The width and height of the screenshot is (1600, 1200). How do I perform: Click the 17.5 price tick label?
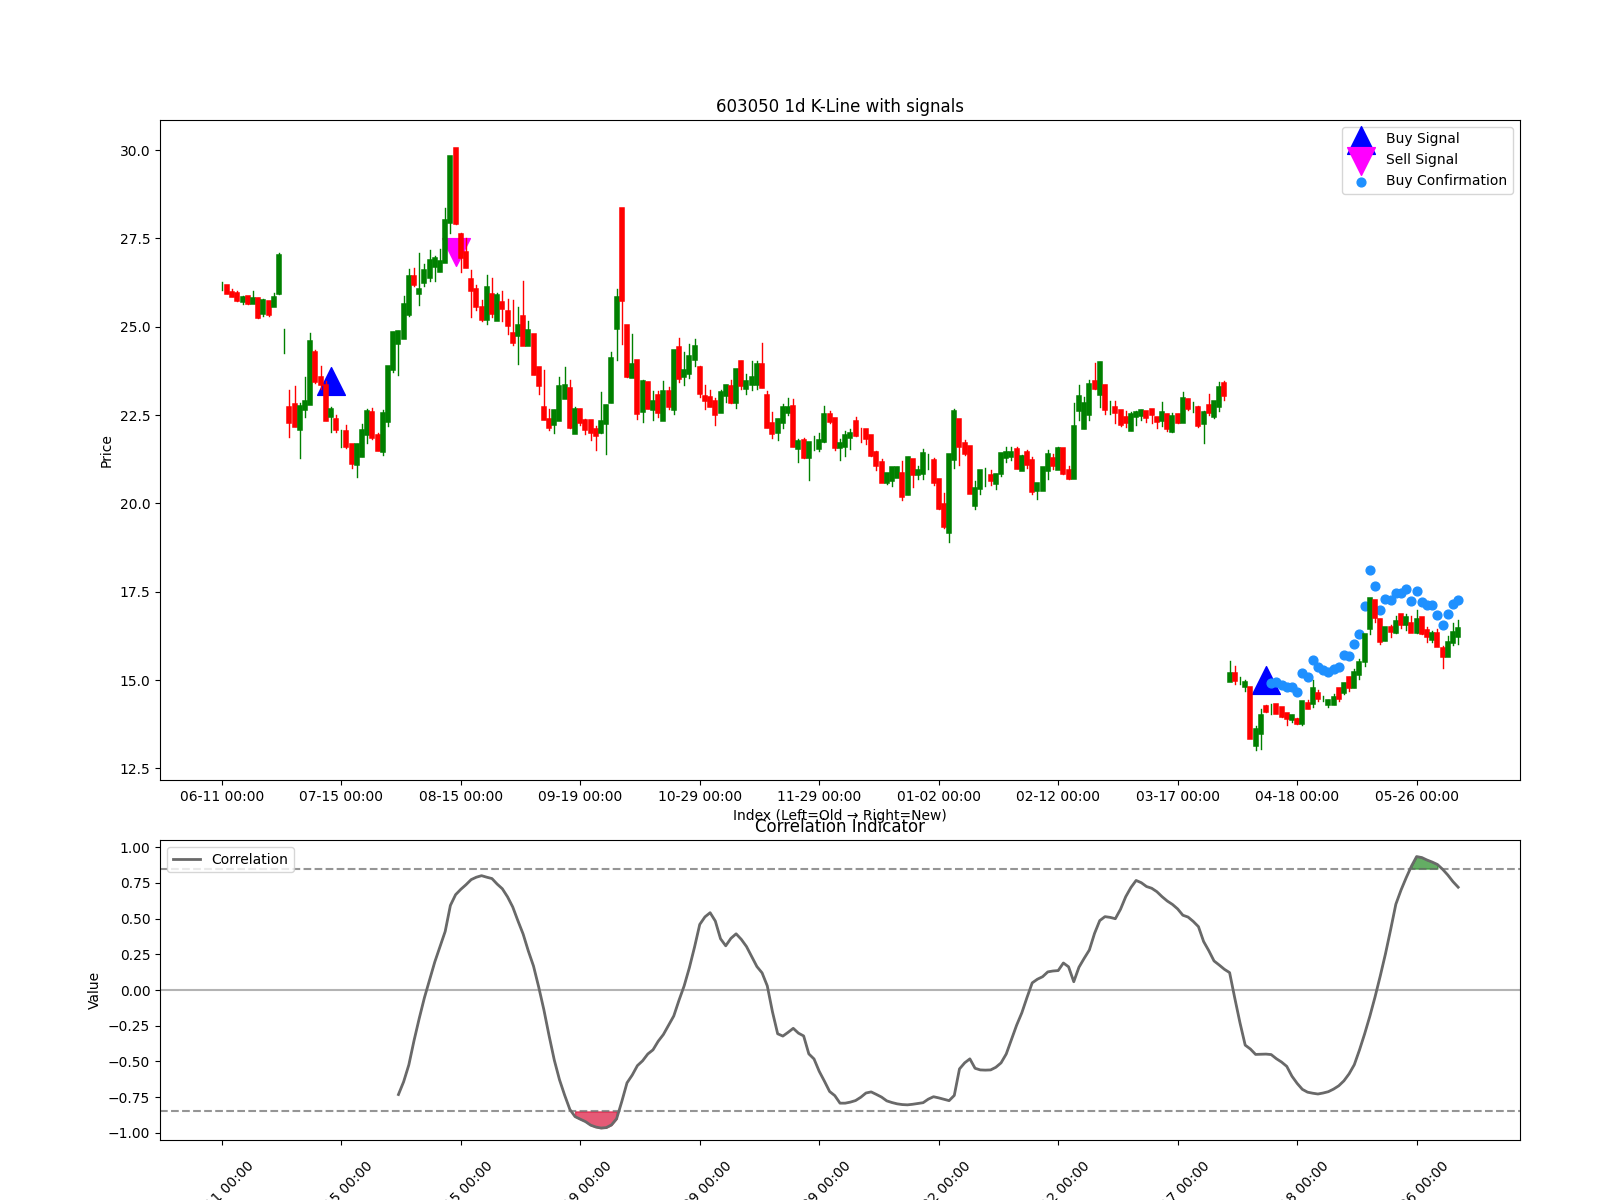134,592
